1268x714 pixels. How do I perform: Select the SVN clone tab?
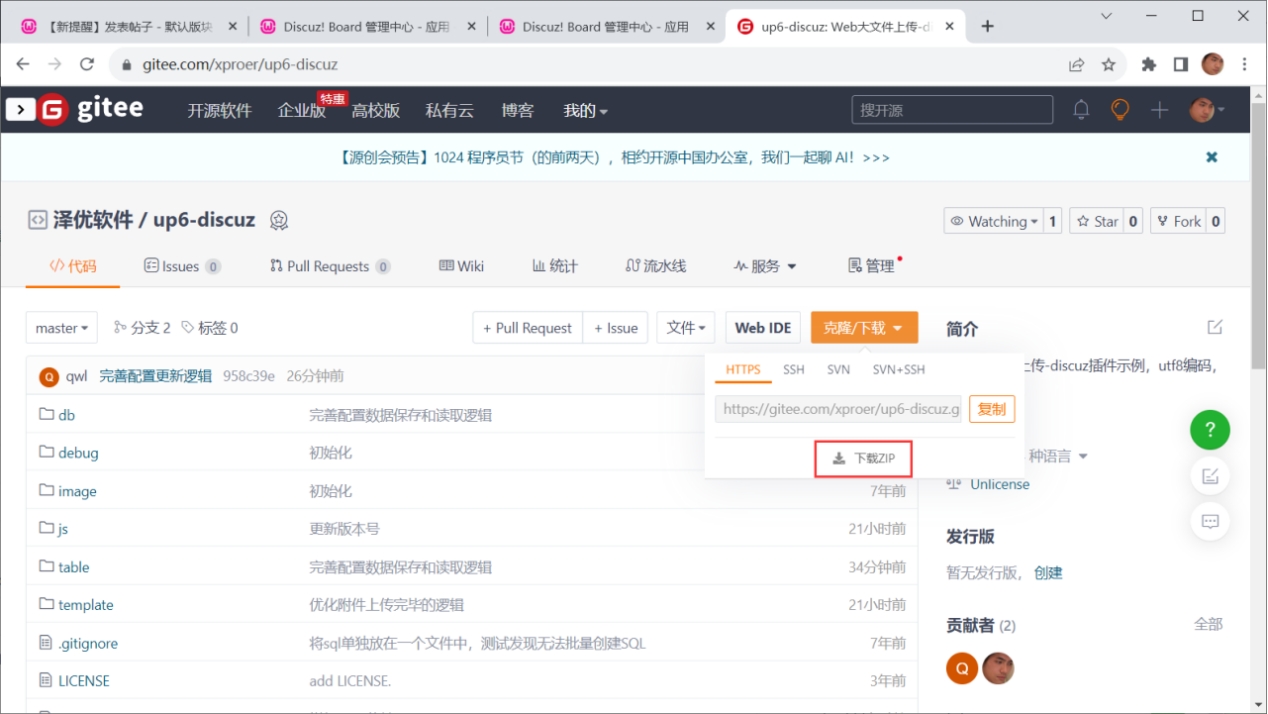click(838, 369)
